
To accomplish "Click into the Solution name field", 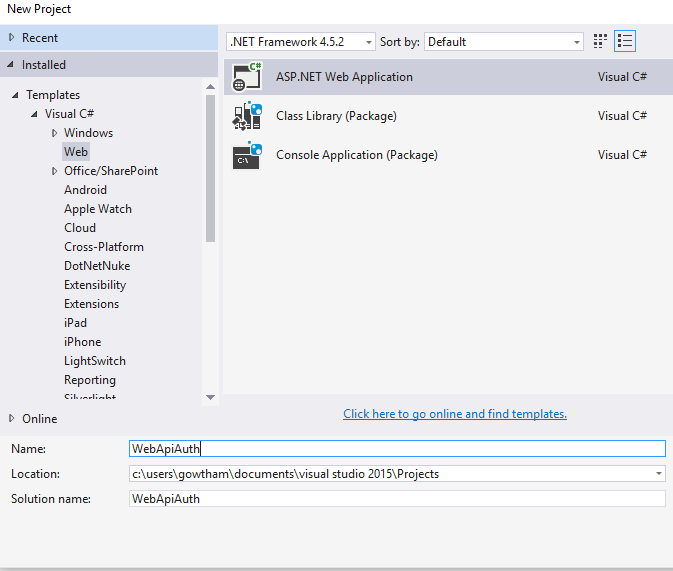I will click(397, 499).
